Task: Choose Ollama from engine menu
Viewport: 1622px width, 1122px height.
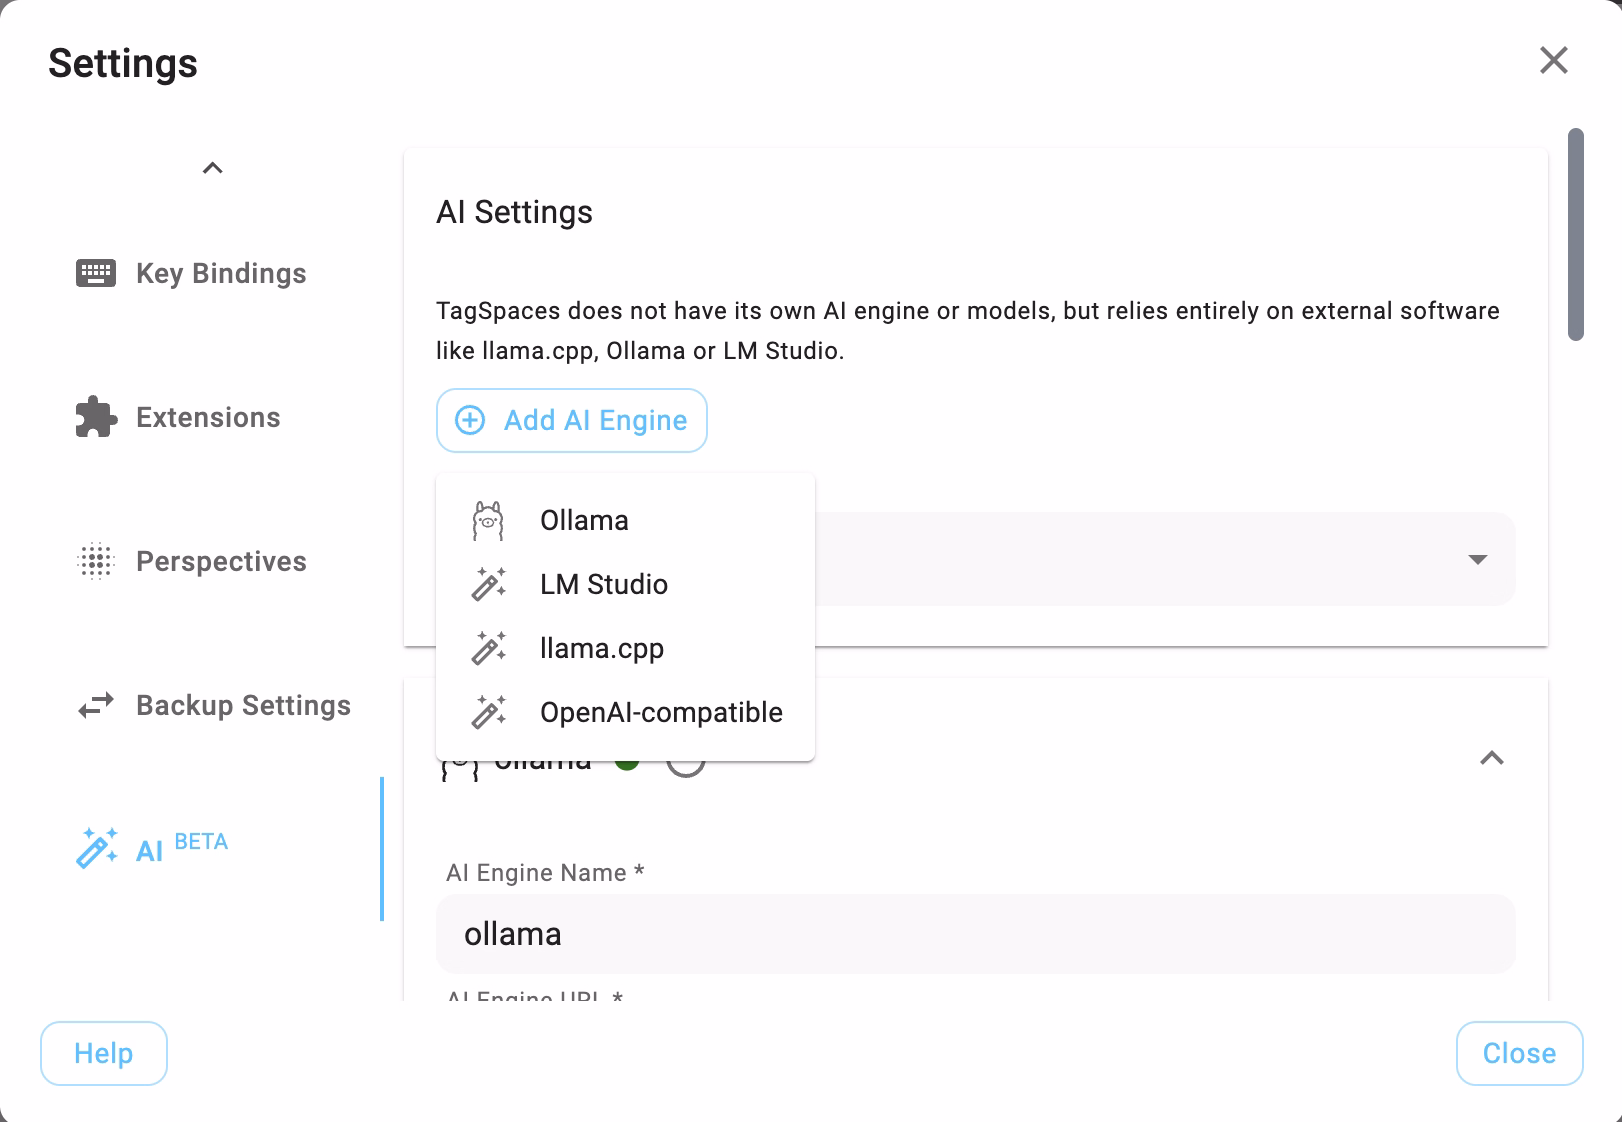Action: 625,520
